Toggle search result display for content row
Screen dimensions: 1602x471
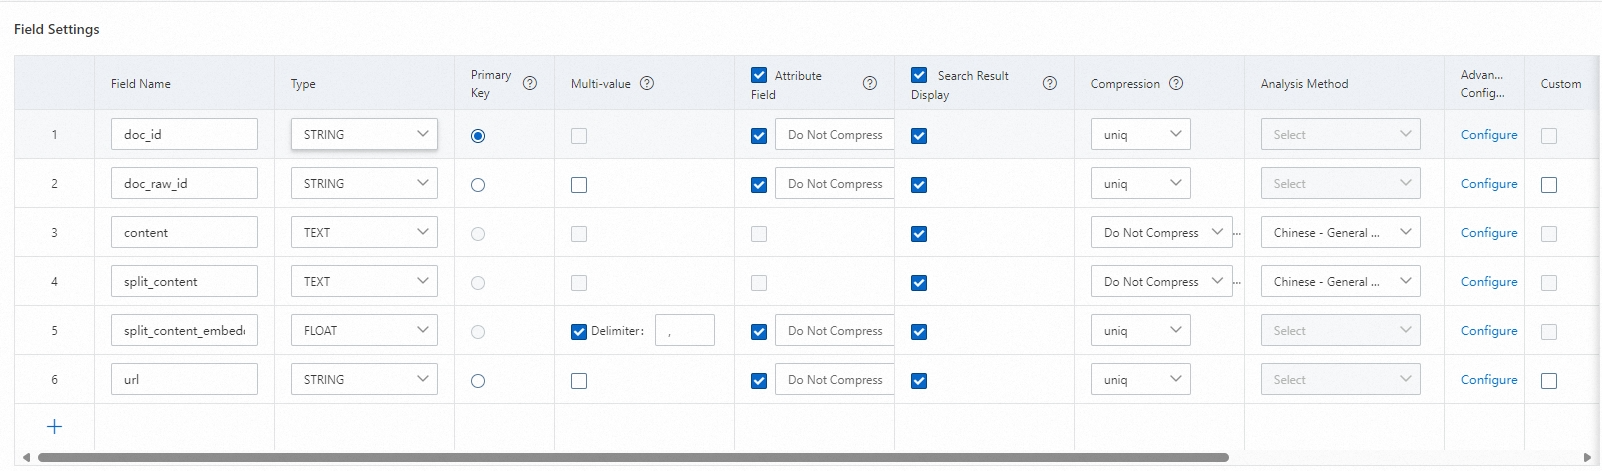click(919, 234)
